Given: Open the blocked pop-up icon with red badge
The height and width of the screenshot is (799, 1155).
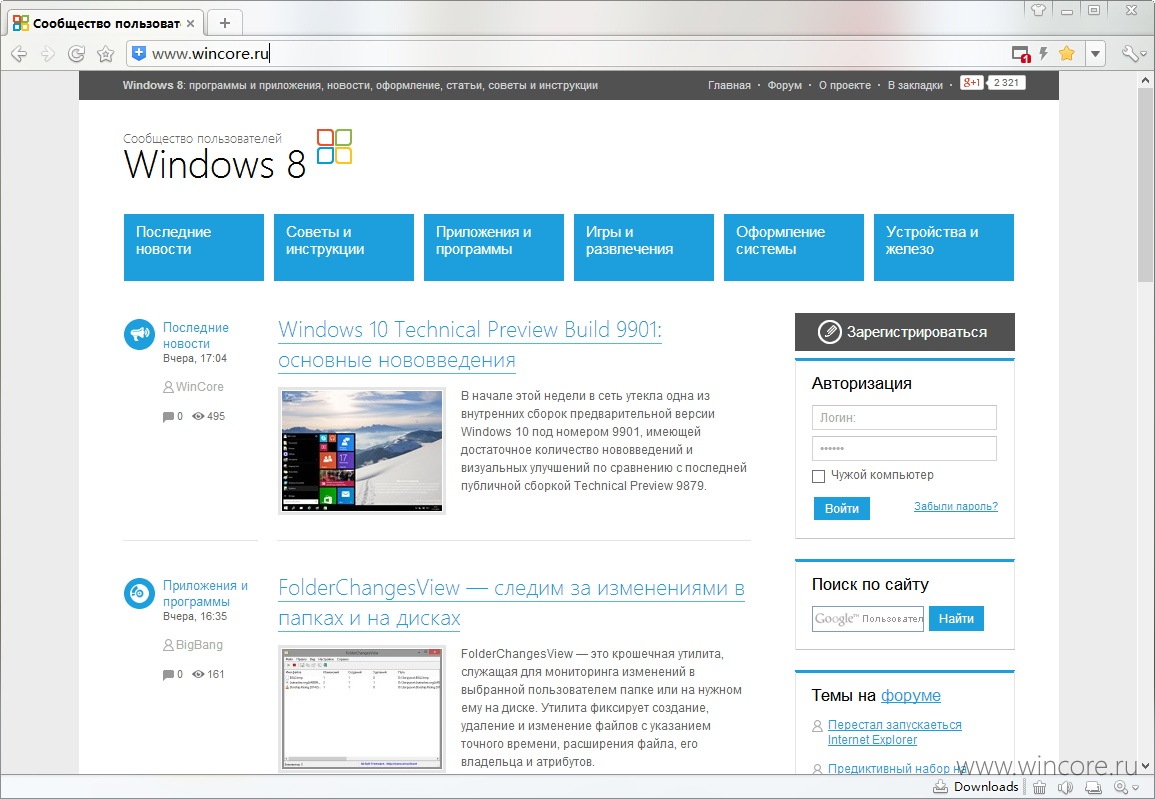Looking at the screenshot, I should [1020, 54].
